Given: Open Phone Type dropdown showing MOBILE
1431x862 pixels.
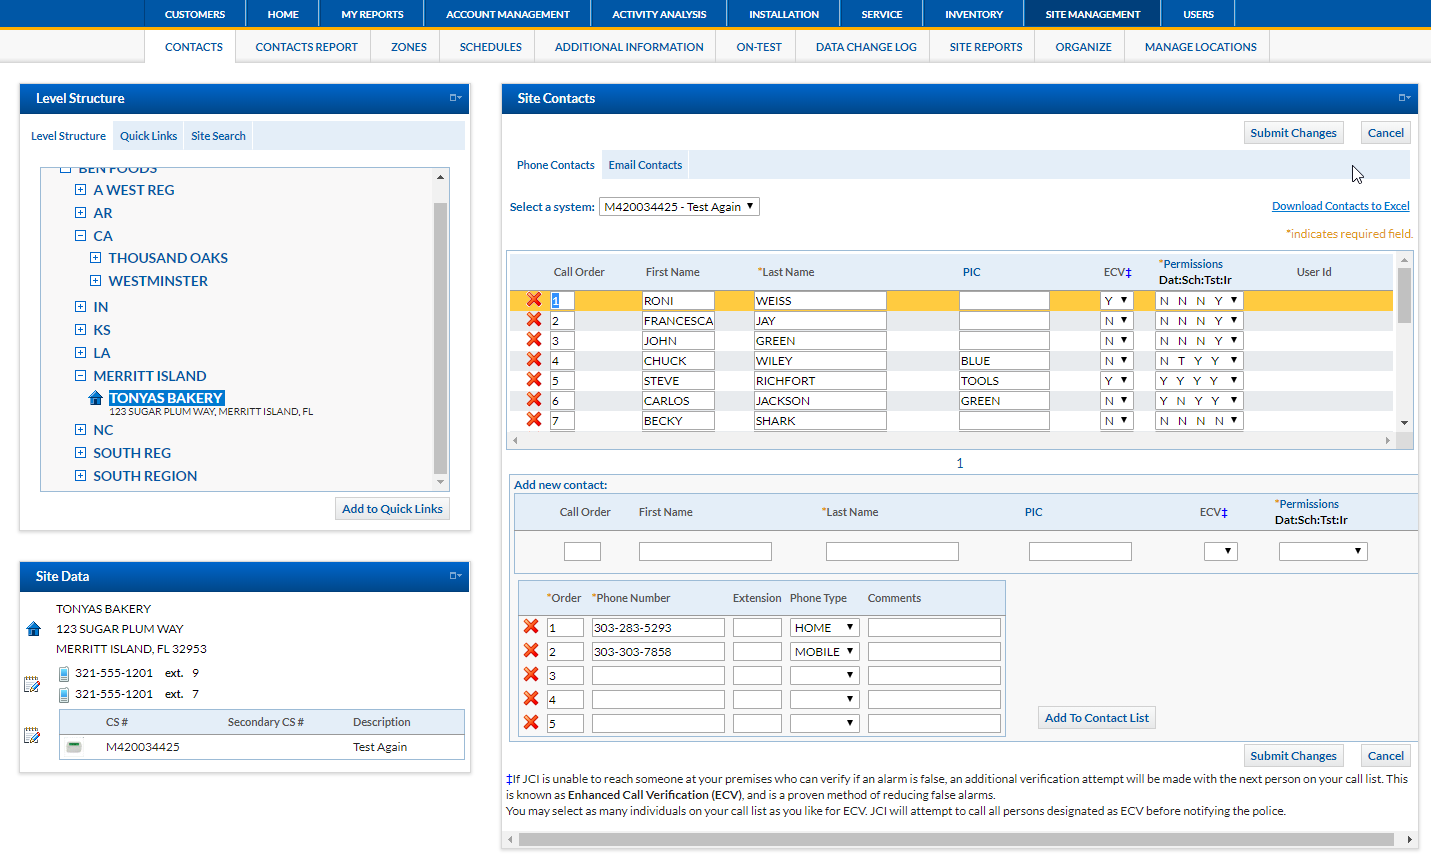Looking at the screenshot, I should pos(824,651).
